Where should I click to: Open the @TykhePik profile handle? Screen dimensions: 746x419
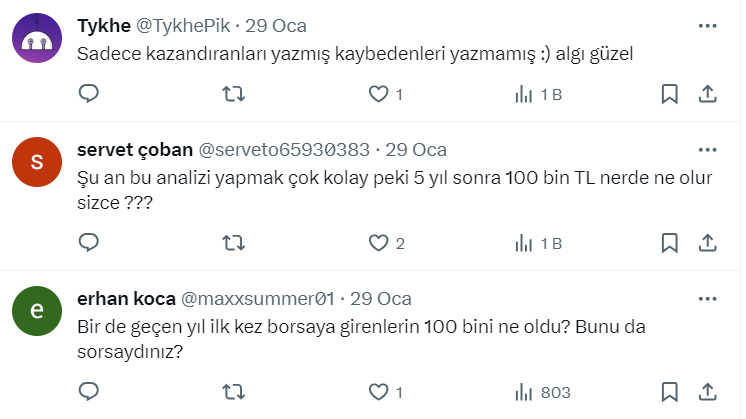tap(200, 26)
